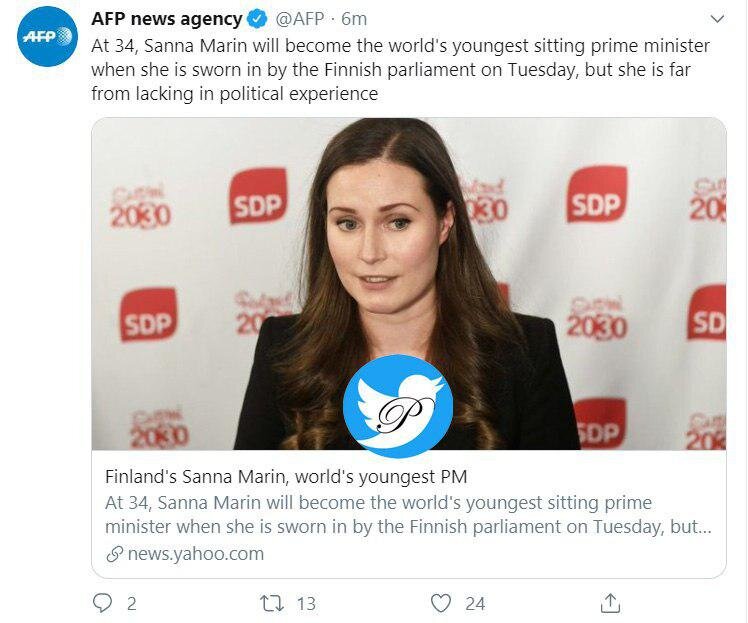This screenshot has height=623, width=748.
Task: Click the tweet body text
Action: tap(400, 70)
